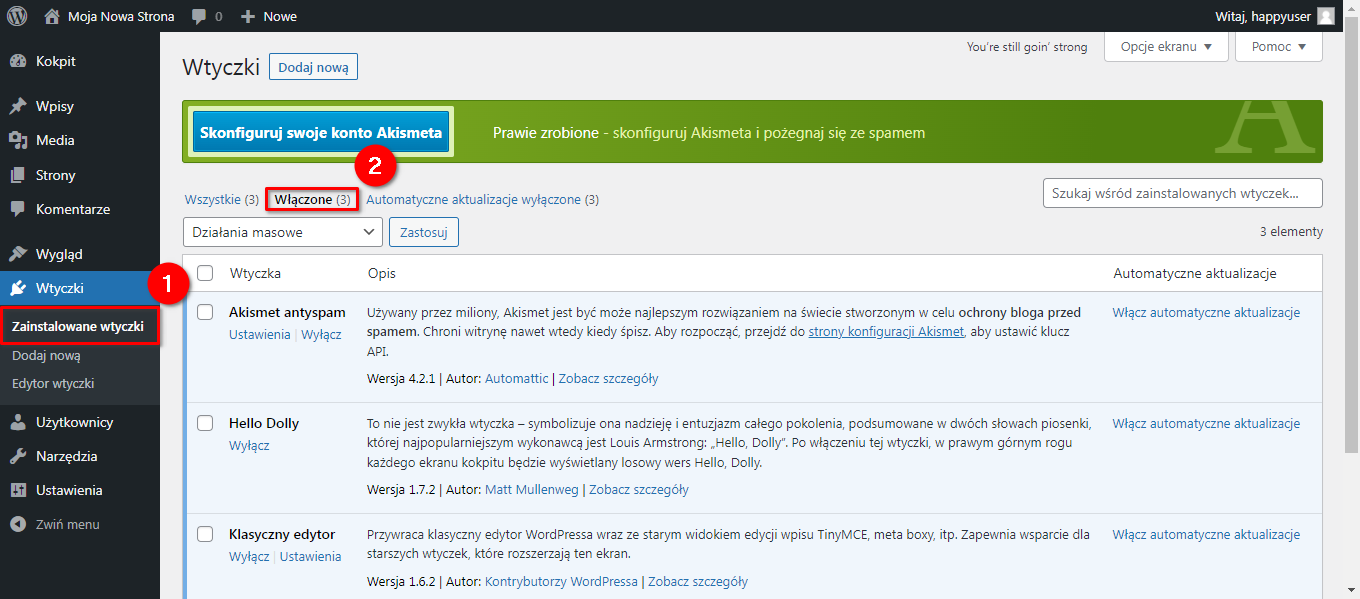Open the Nowe new content menu
Image resolution: width=1360 pixels, height=599 pixels.
(269, 17)
